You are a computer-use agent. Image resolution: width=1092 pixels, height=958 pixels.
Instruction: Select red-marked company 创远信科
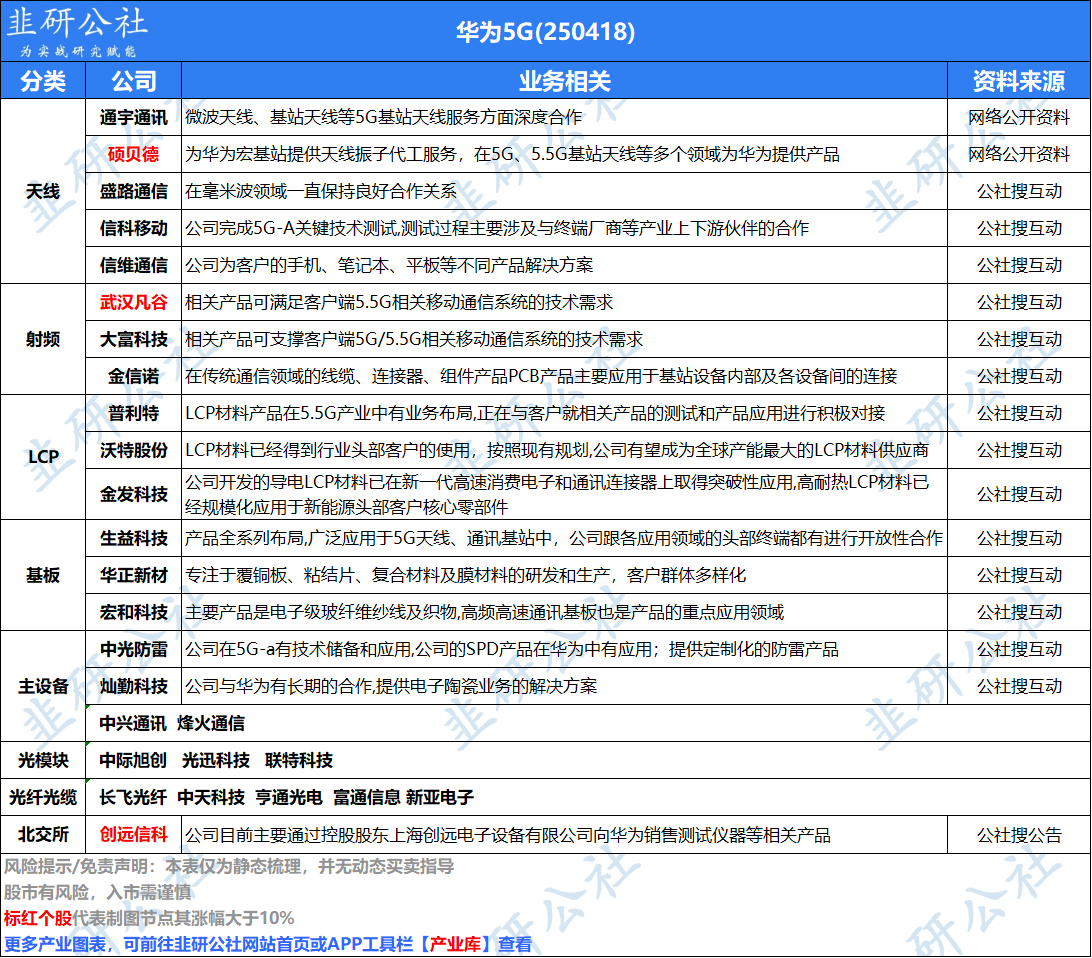coord(134,834)
